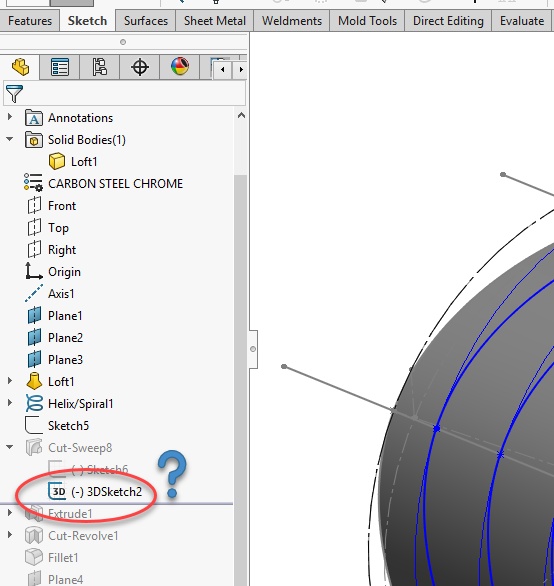Select the Fillet1 tree item

63,558
